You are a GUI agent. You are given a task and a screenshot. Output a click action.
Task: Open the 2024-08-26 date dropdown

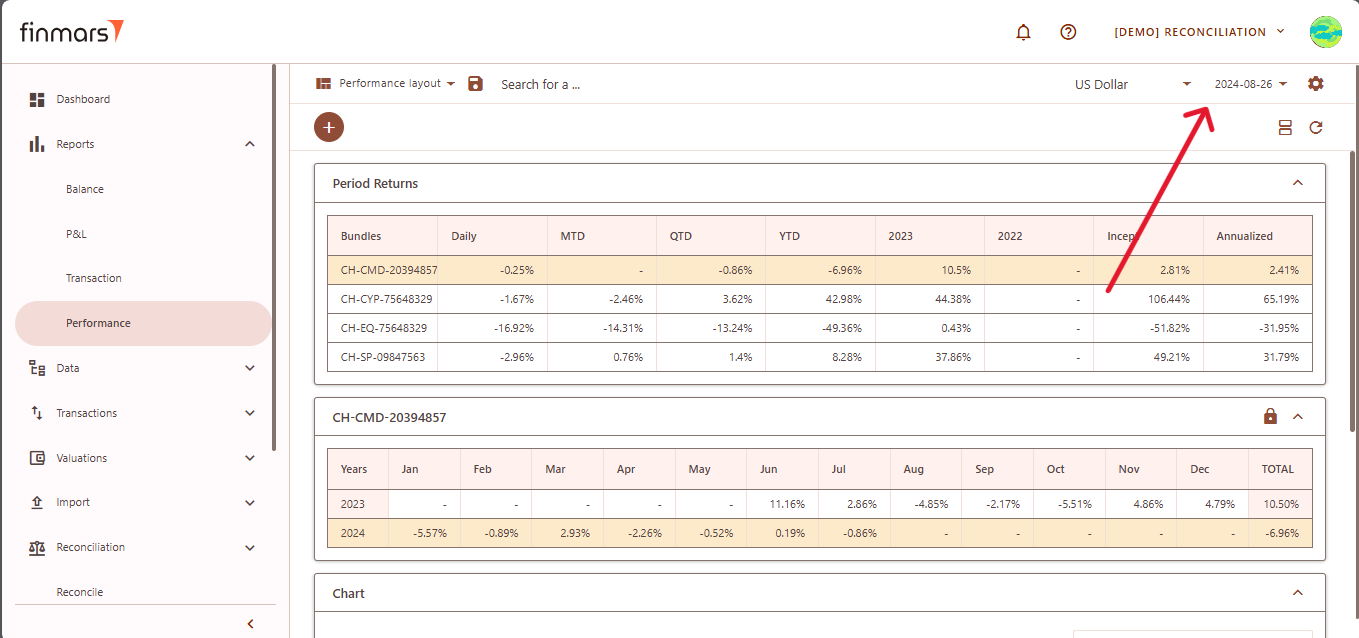coord(1250,84)
